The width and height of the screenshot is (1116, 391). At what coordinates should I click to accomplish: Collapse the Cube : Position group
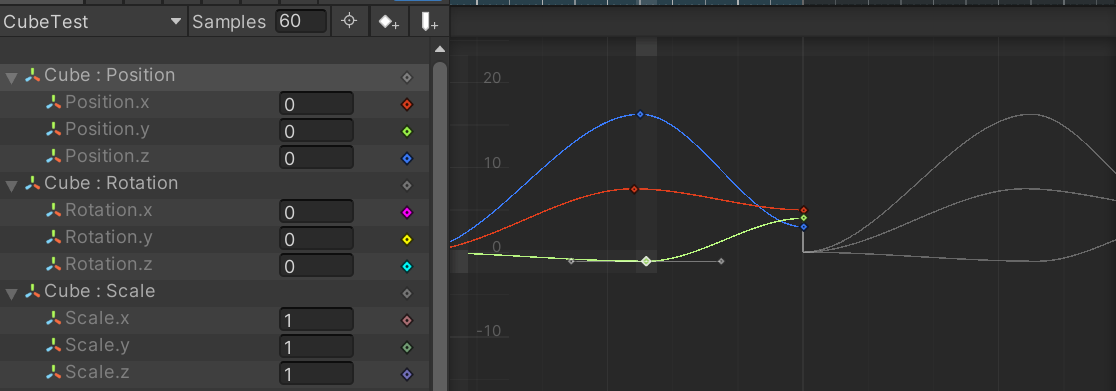[x=11, y=78]
